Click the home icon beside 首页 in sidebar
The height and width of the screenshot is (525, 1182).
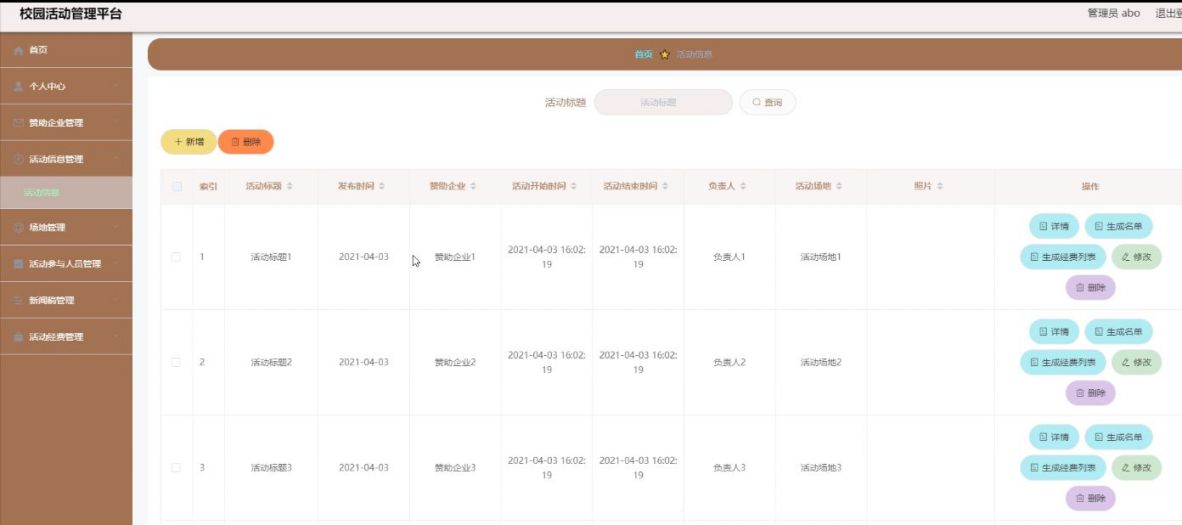click(x=19, y=50)
